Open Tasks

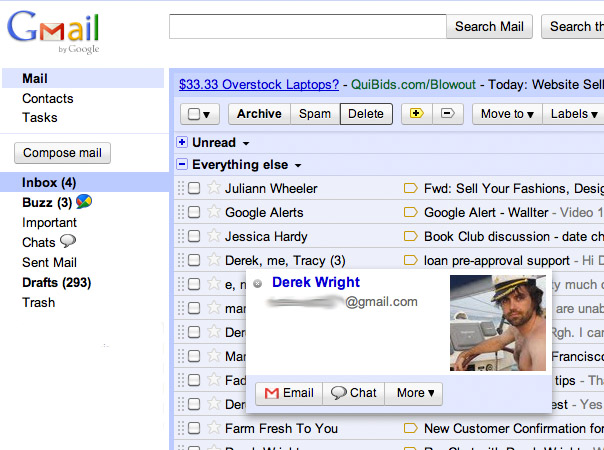point(40,118)
